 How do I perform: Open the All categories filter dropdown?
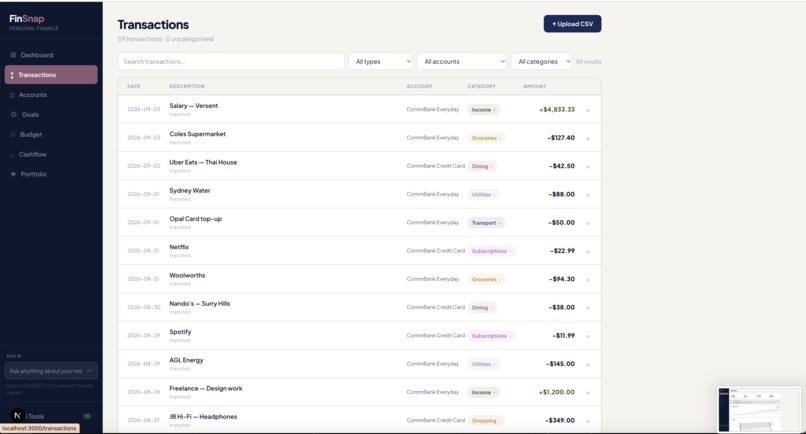pos(541,62)
